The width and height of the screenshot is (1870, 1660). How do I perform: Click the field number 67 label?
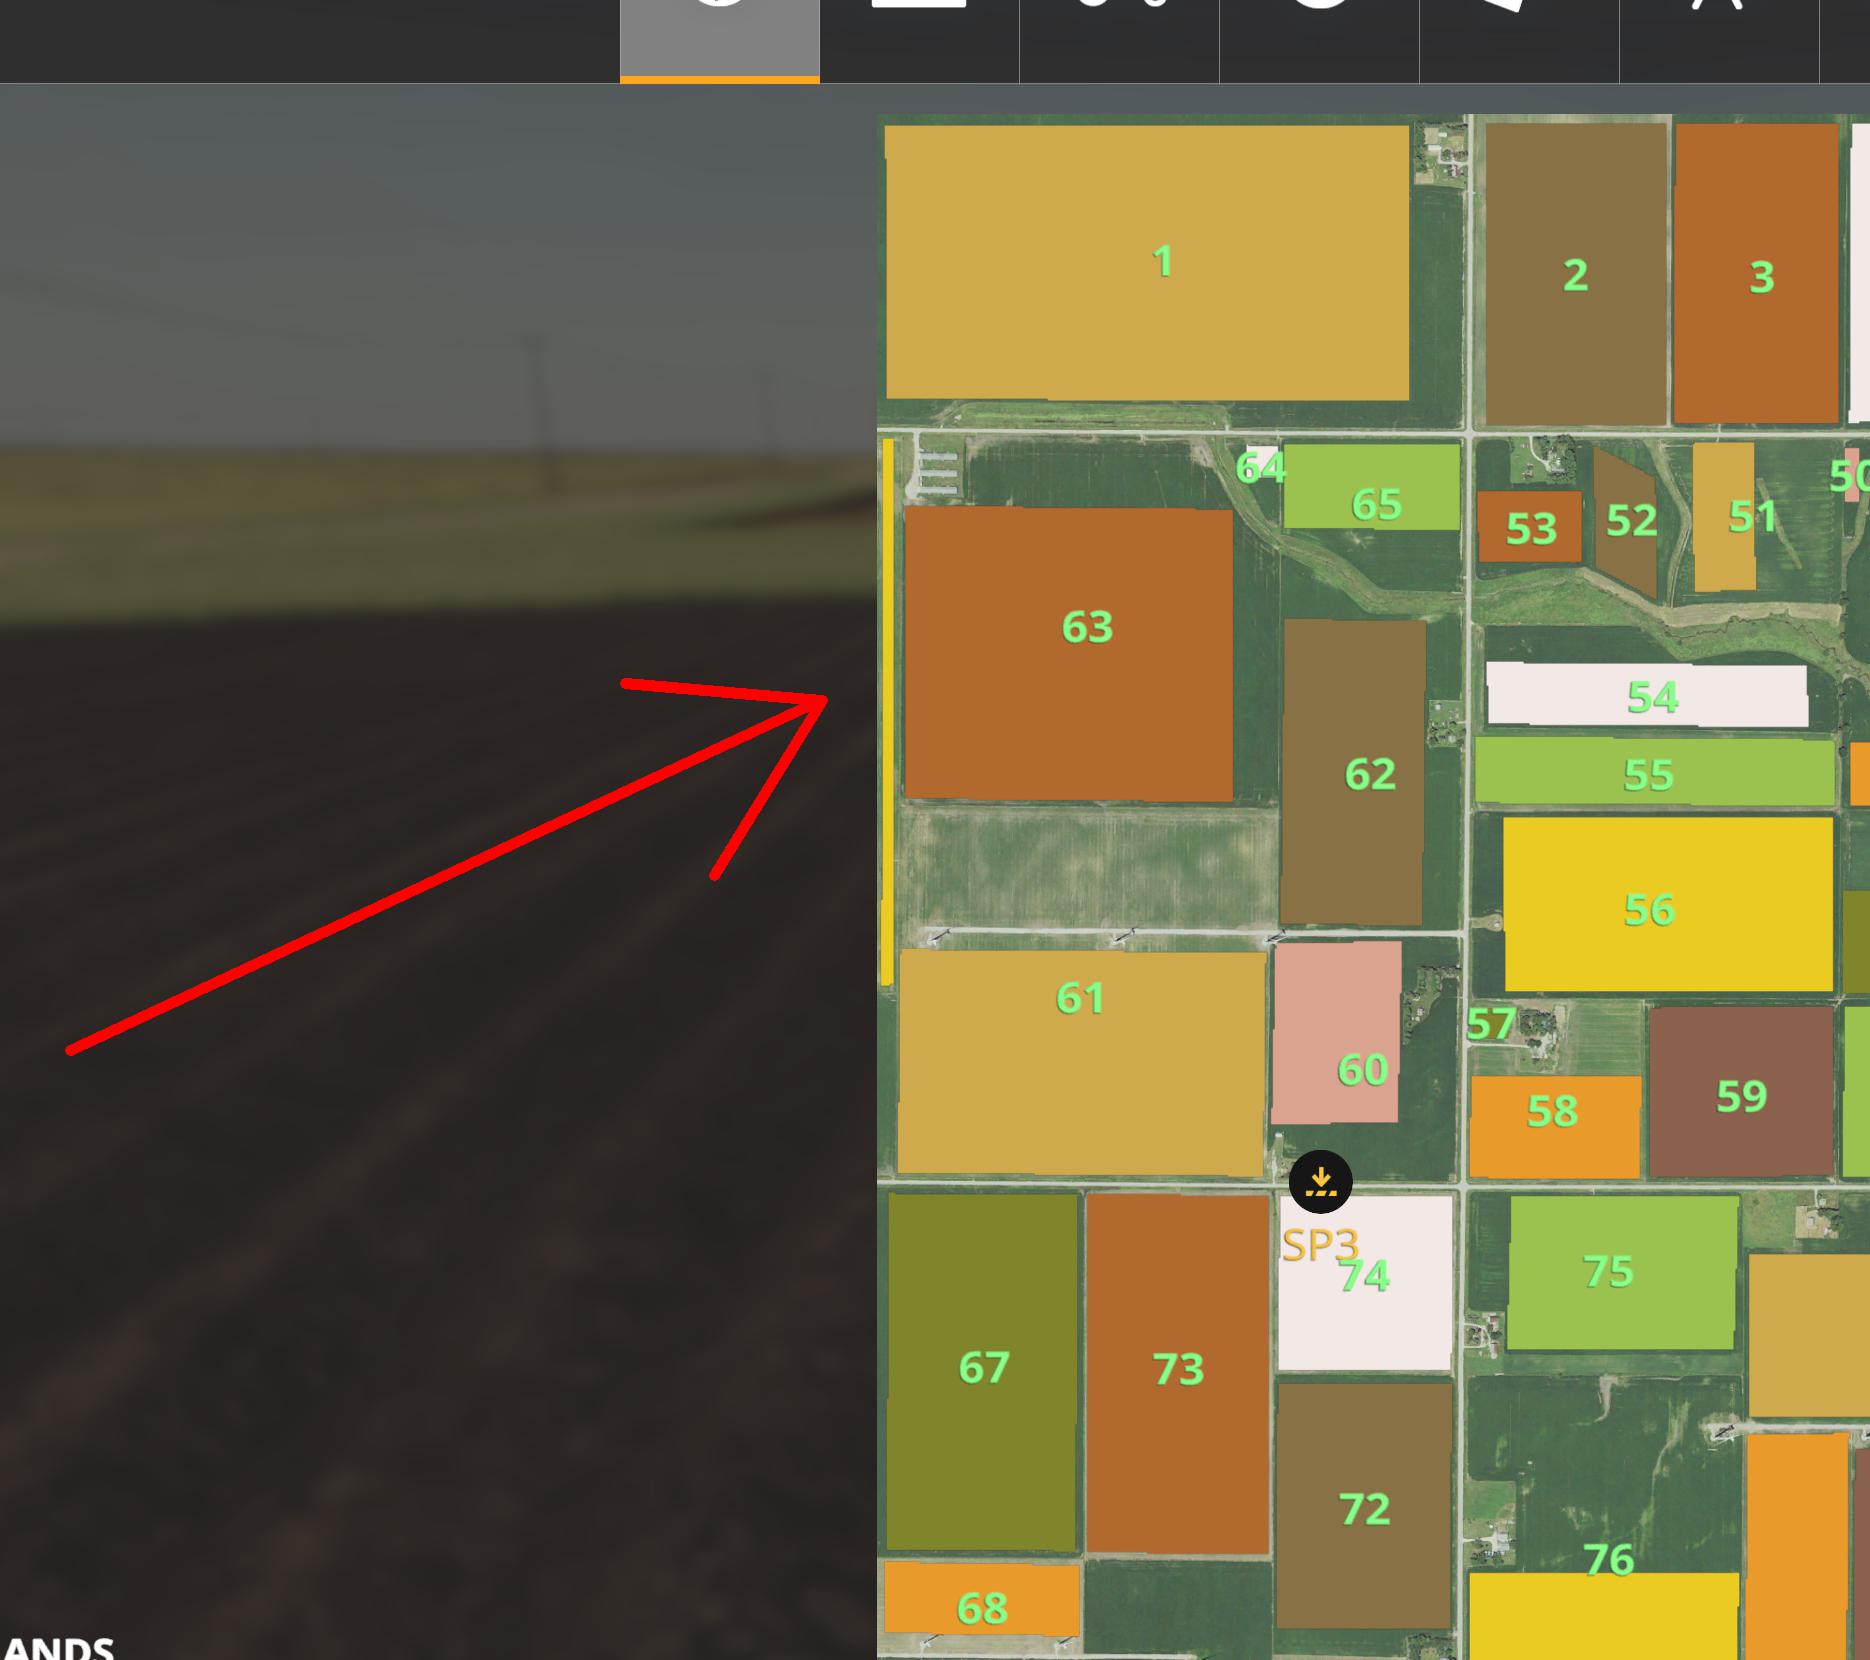[984, 1367]
